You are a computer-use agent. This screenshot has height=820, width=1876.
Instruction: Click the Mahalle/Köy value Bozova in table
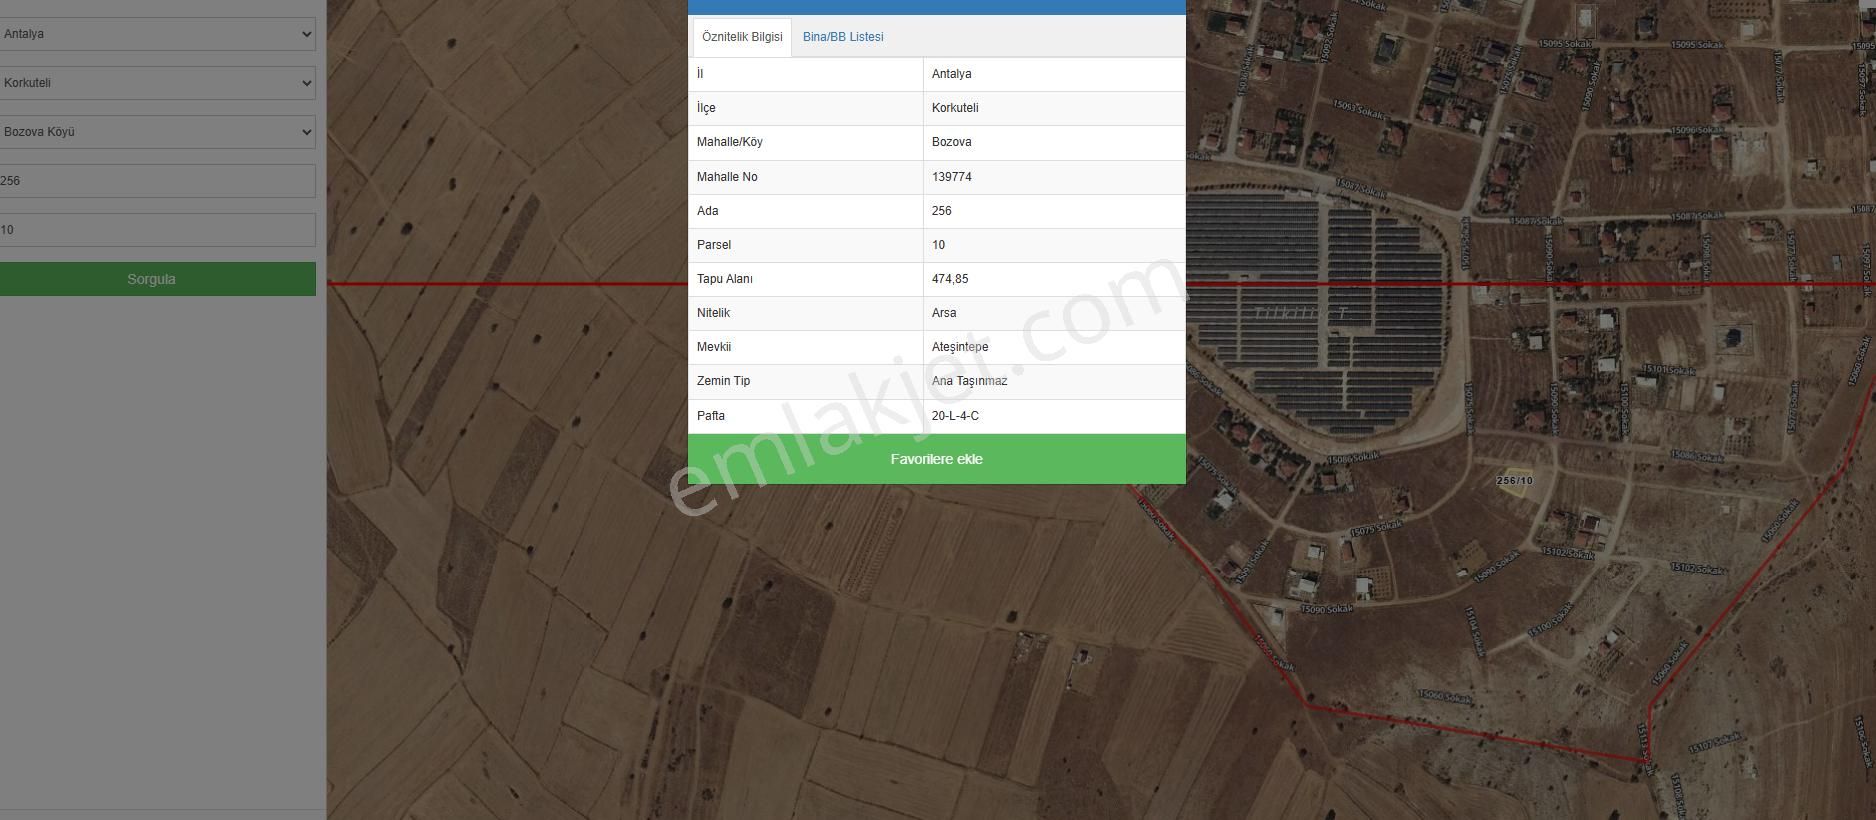952,142
